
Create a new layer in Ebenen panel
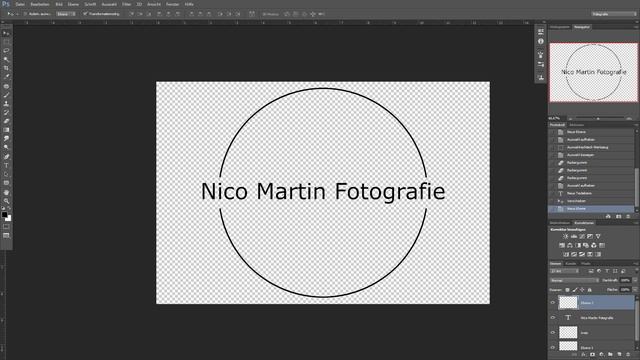click(619, 355)
